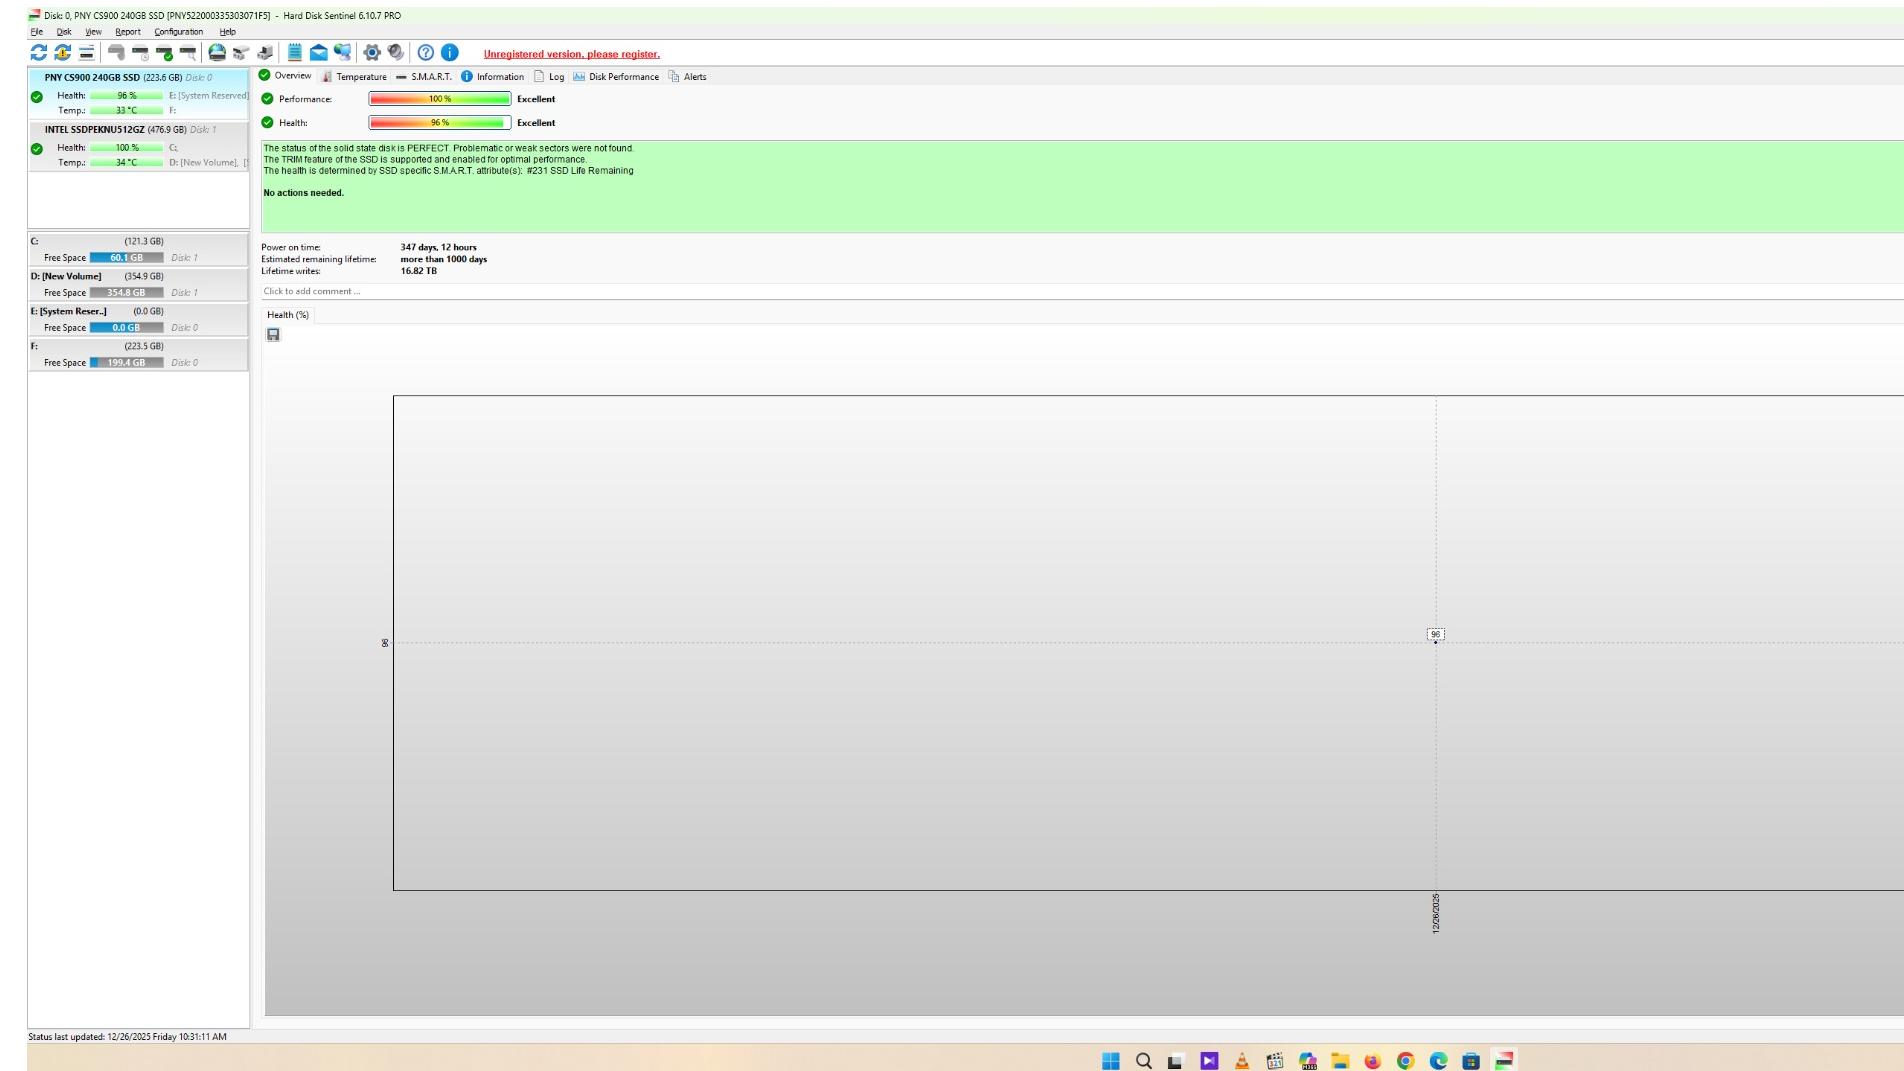The height and width of the screenshot is (1071, 1904).
Task: Open the Report menu
Action: (127, 32)
